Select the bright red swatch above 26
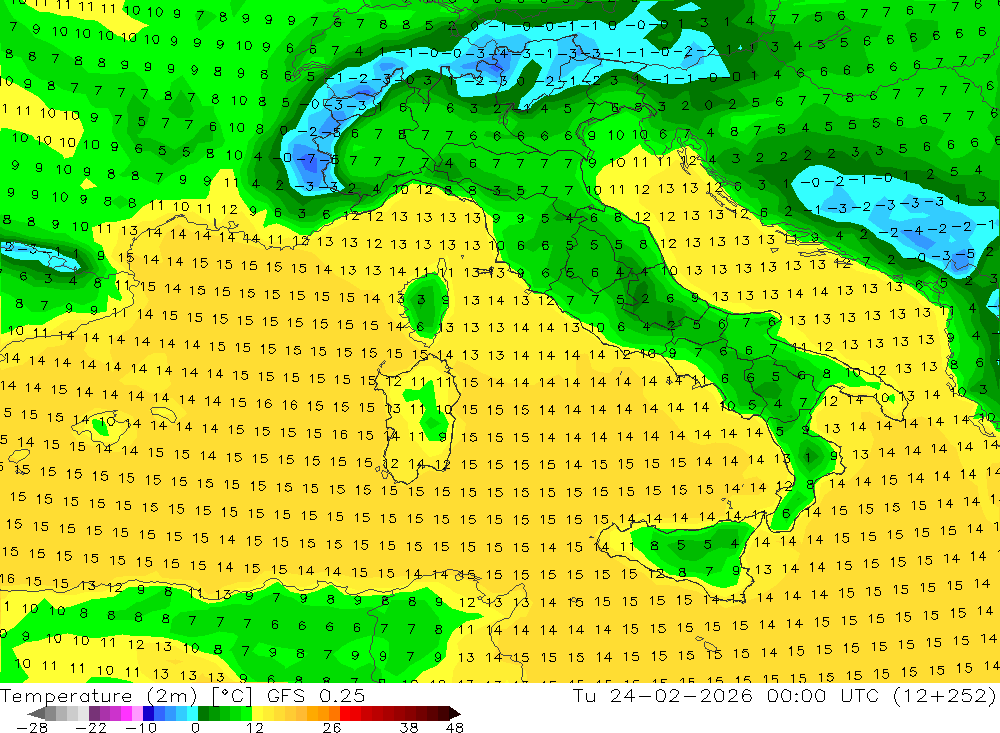The width and height of the screenshot is (1000, 733). (345, 713)
